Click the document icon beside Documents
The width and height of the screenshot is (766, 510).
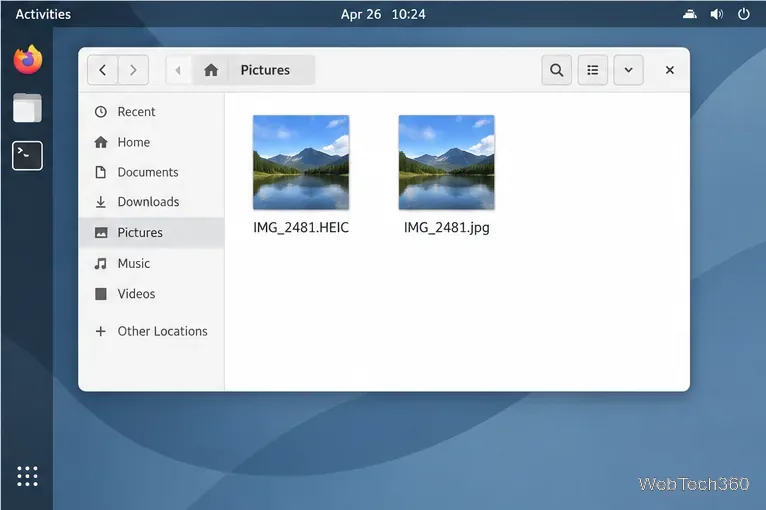click(101, 172)
